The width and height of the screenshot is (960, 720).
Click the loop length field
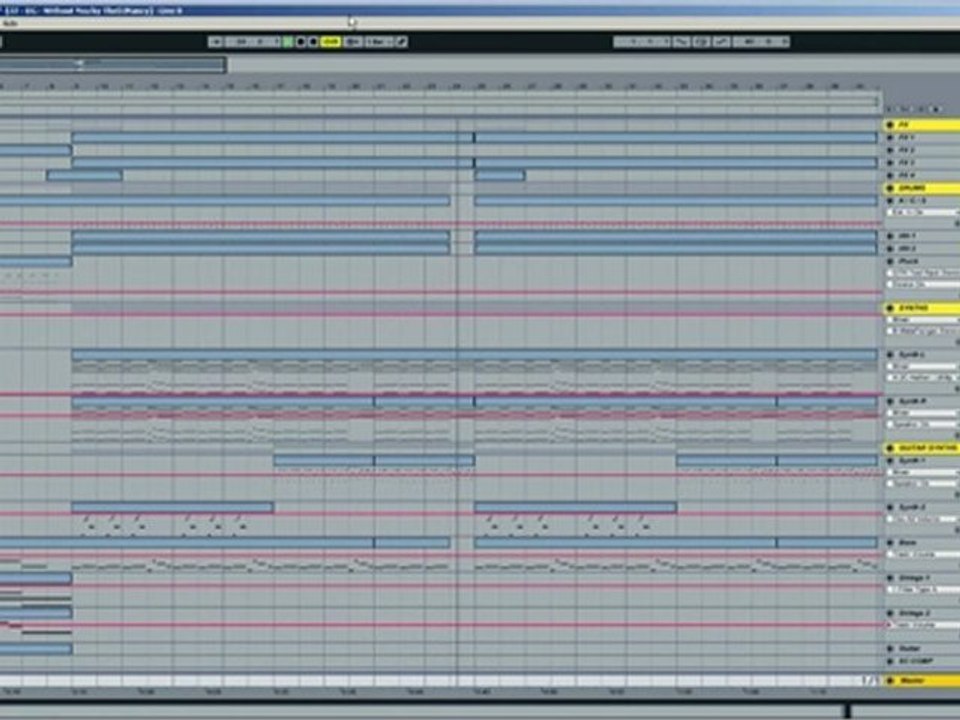tap(761, 42)
